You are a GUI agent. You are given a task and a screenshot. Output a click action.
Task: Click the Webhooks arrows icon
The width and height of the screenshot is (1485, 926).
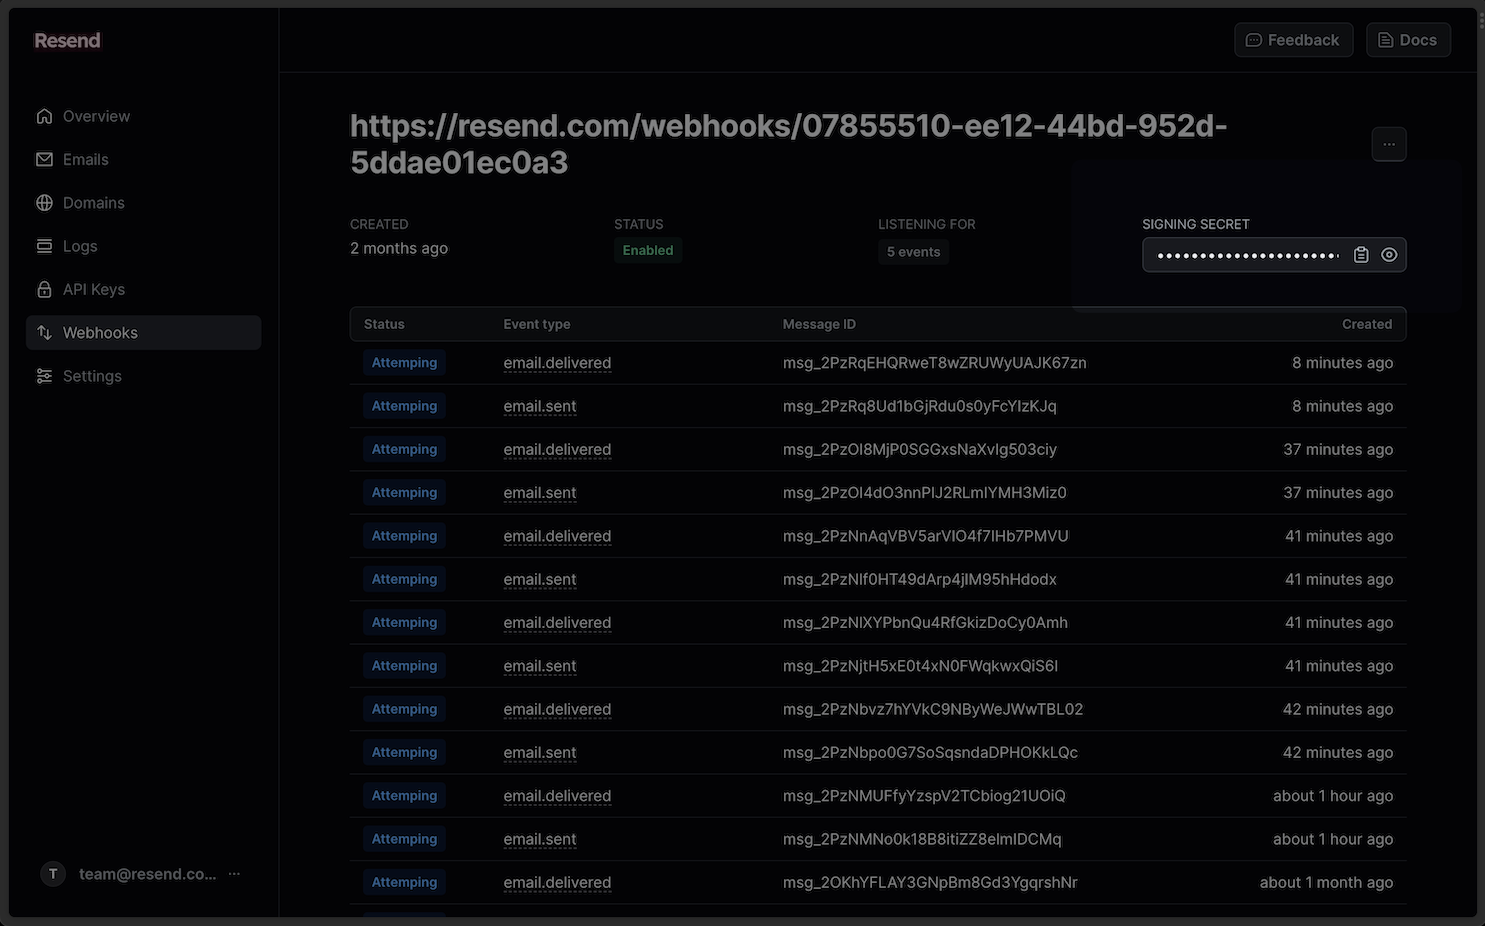44,333
